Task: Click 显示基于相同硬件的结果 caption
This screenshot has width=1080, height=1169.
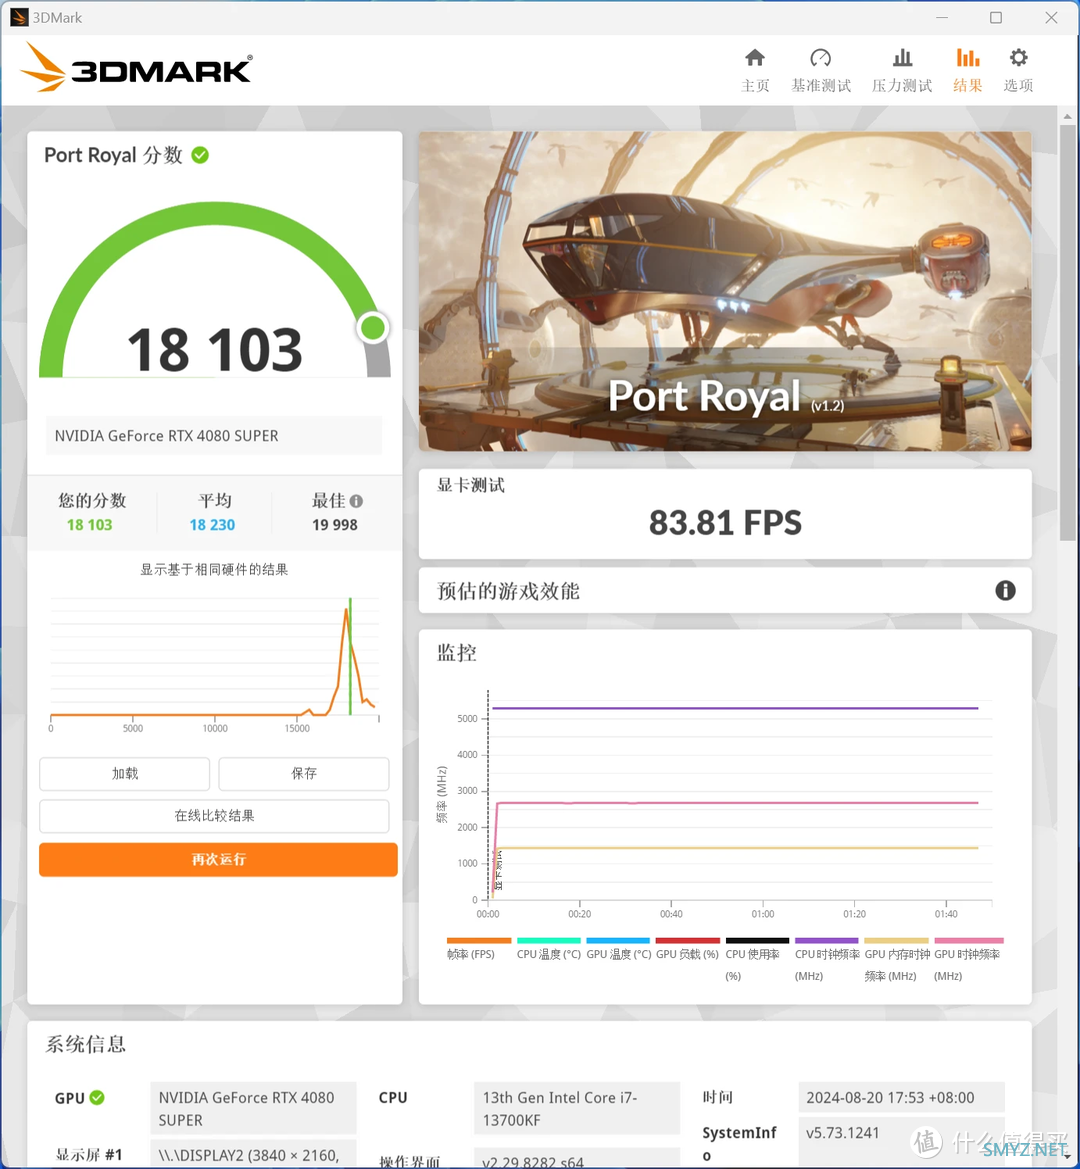Action: tap(214, 570)
